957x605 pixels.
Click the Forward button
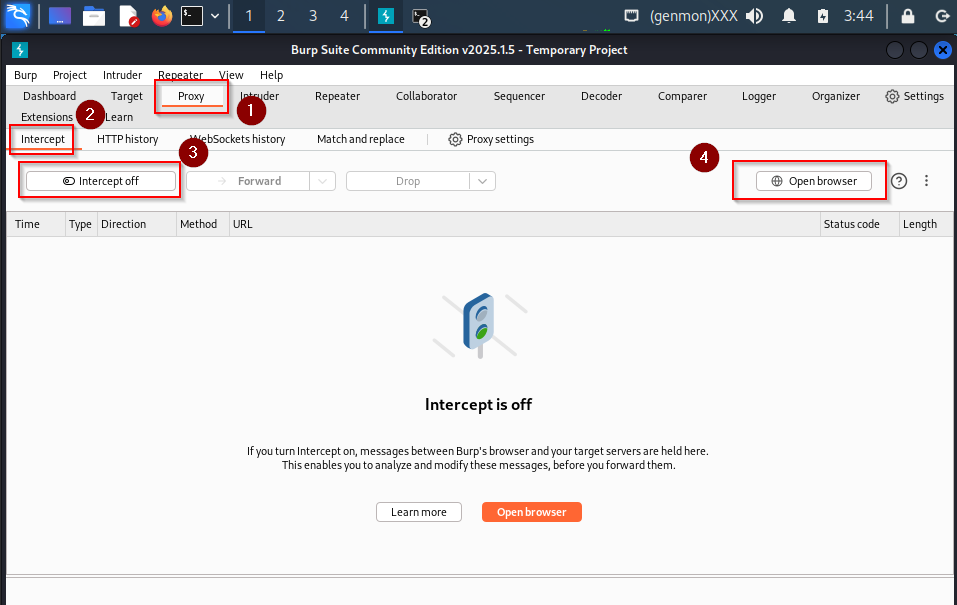tap(248, 181)
